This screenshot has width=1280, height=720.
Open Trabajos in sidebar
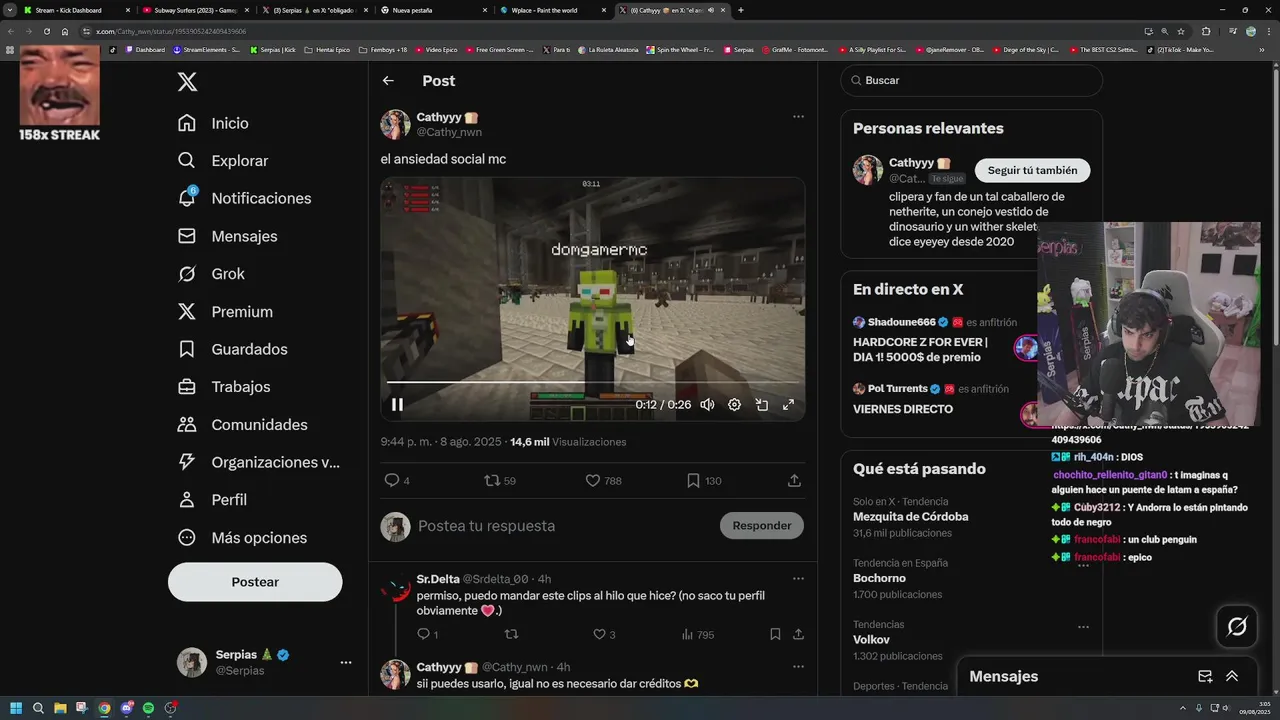(224, 387)
